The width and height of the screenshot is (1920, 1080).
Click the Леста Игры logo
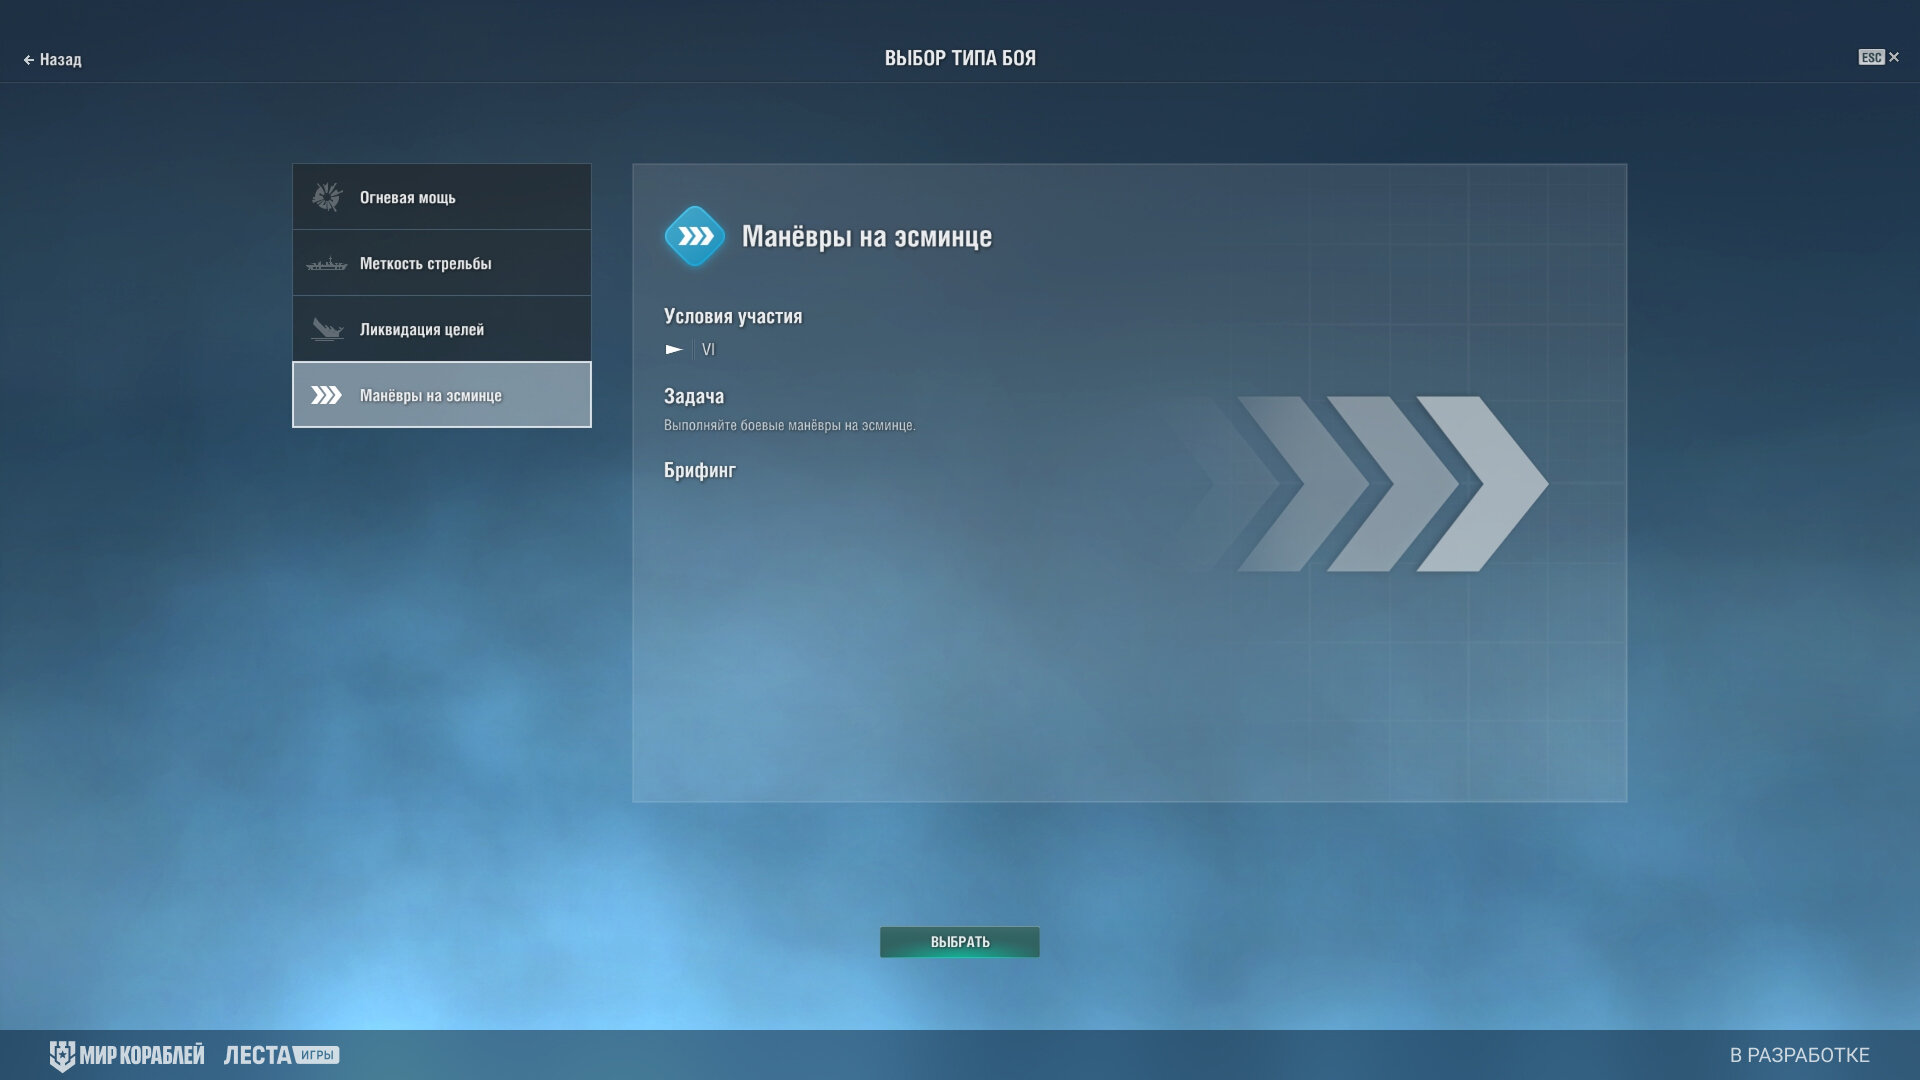pos(281,1055)
